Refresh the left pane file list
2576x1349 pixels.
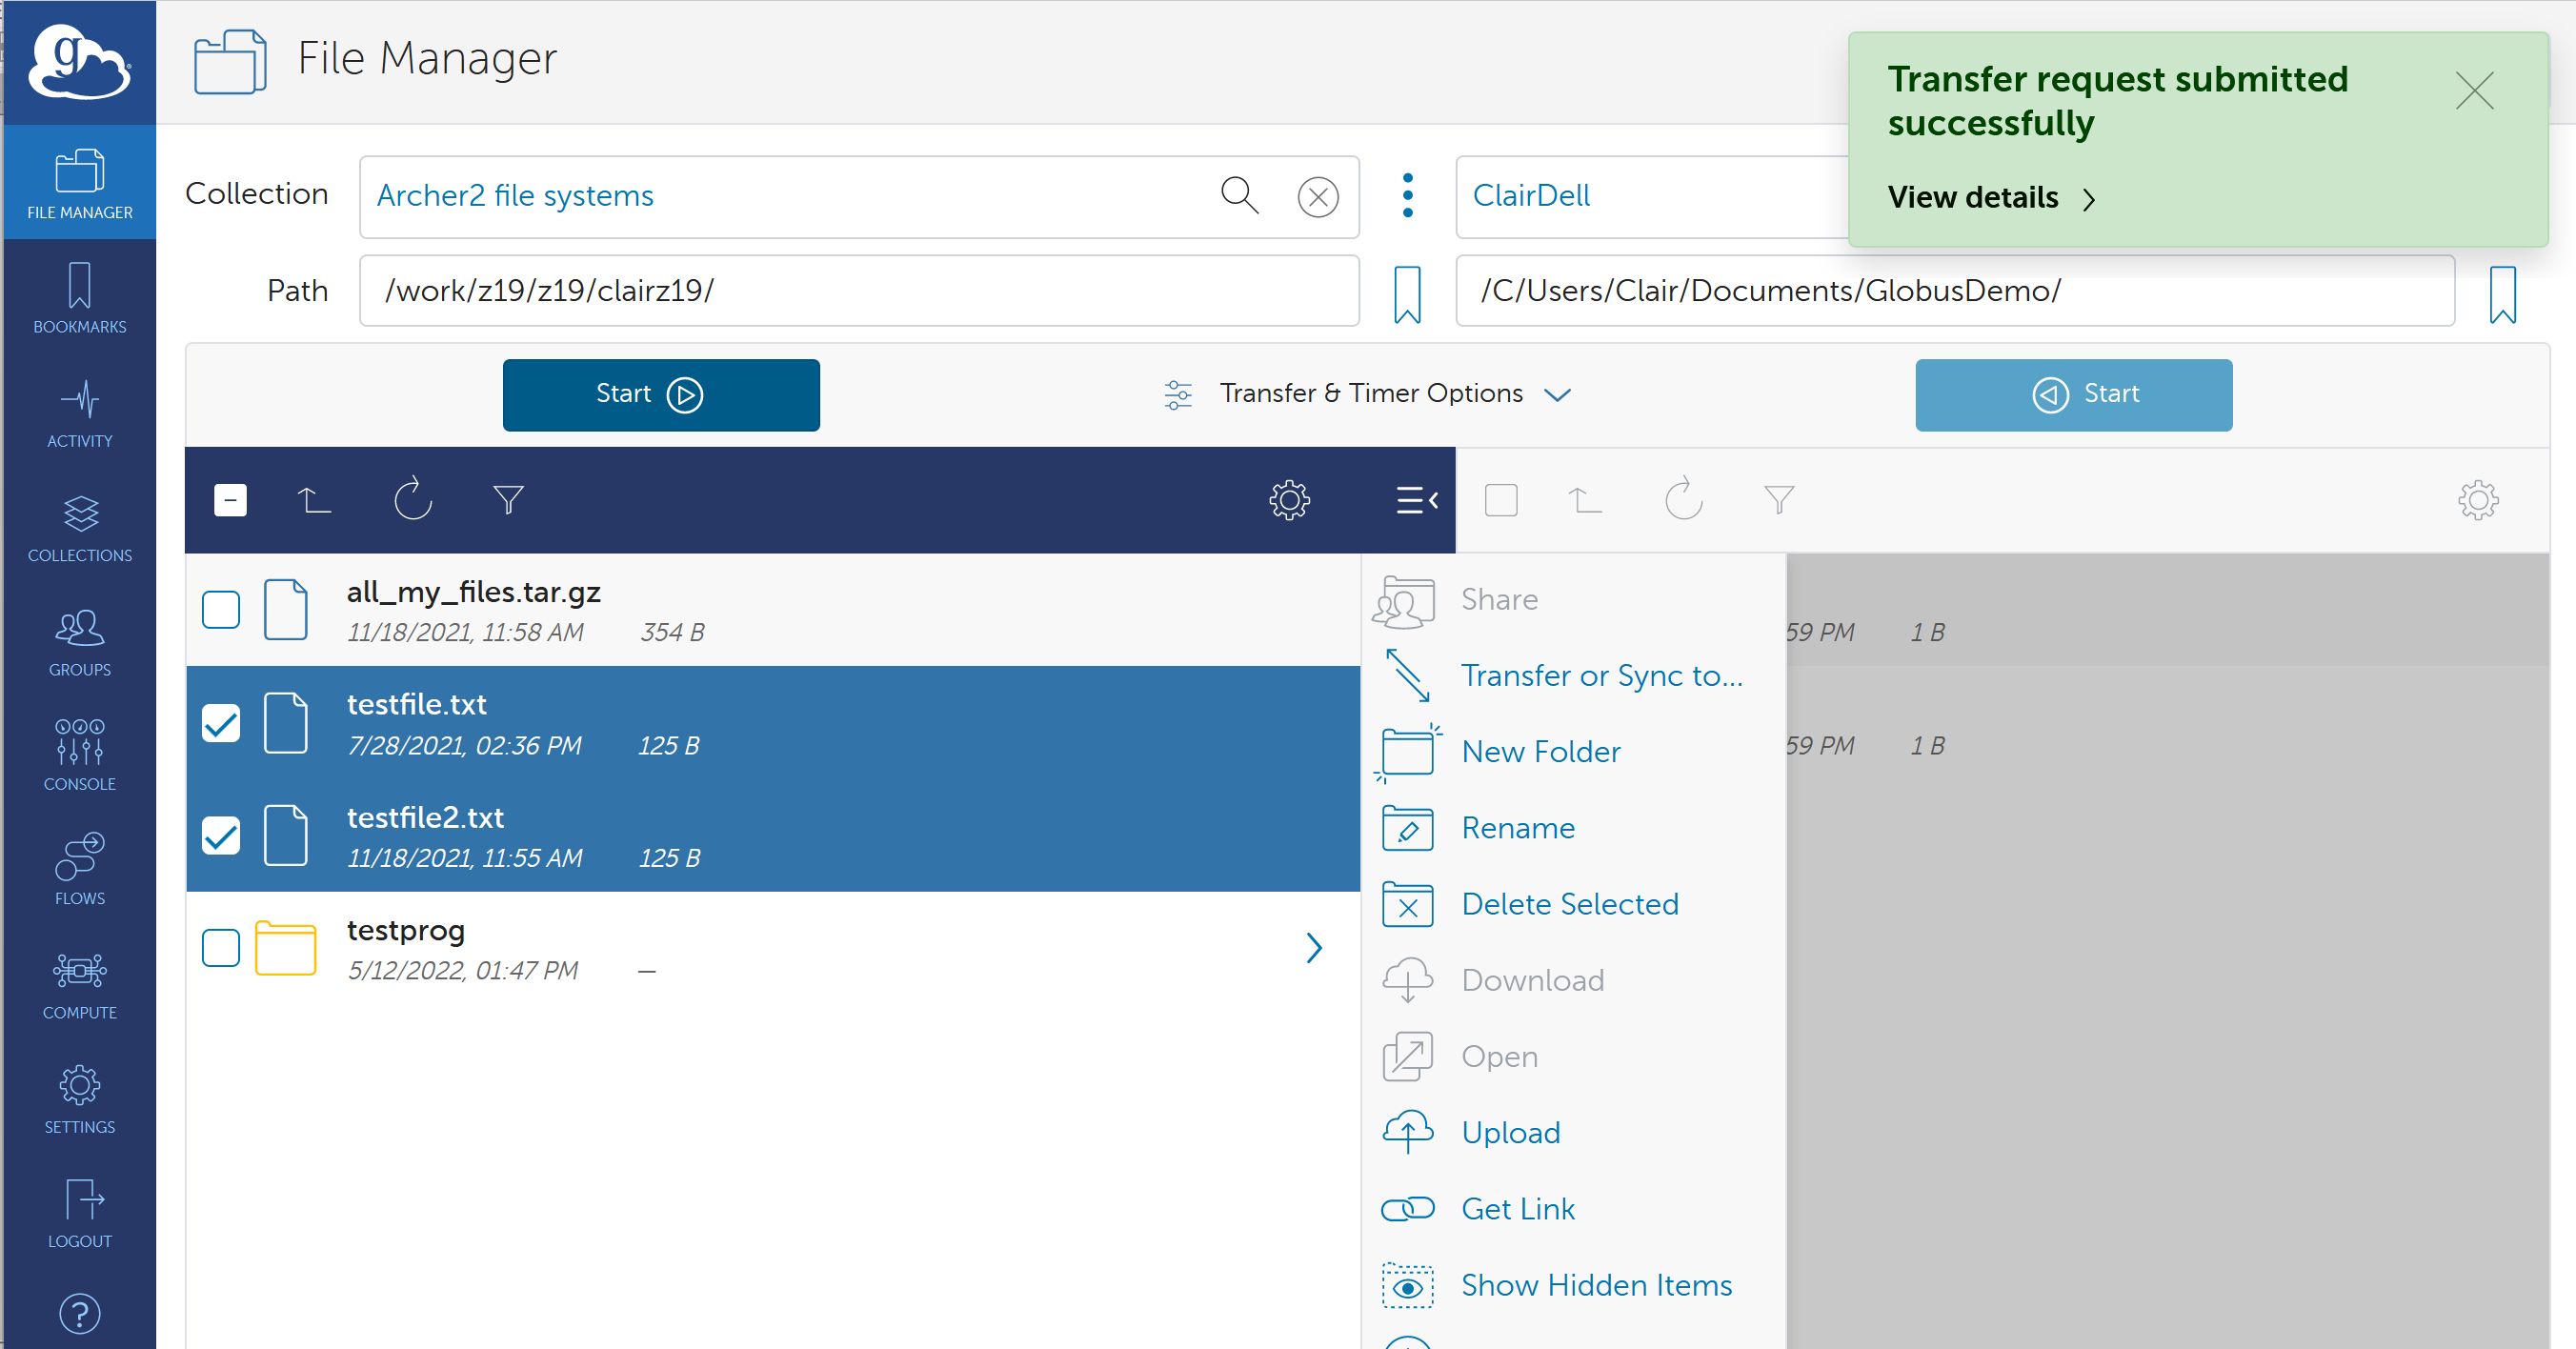tap(412, 499)
